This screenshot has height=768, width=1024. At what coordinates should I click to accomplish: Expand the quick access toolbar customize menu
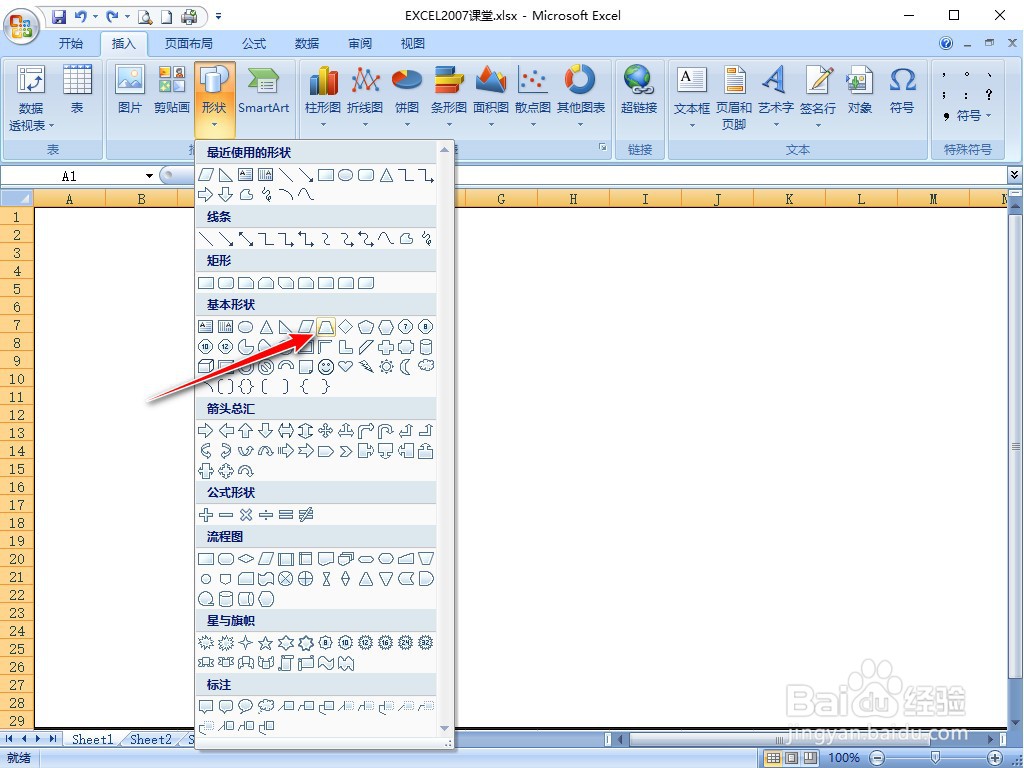pyautogui.click(x=218, y=16)
